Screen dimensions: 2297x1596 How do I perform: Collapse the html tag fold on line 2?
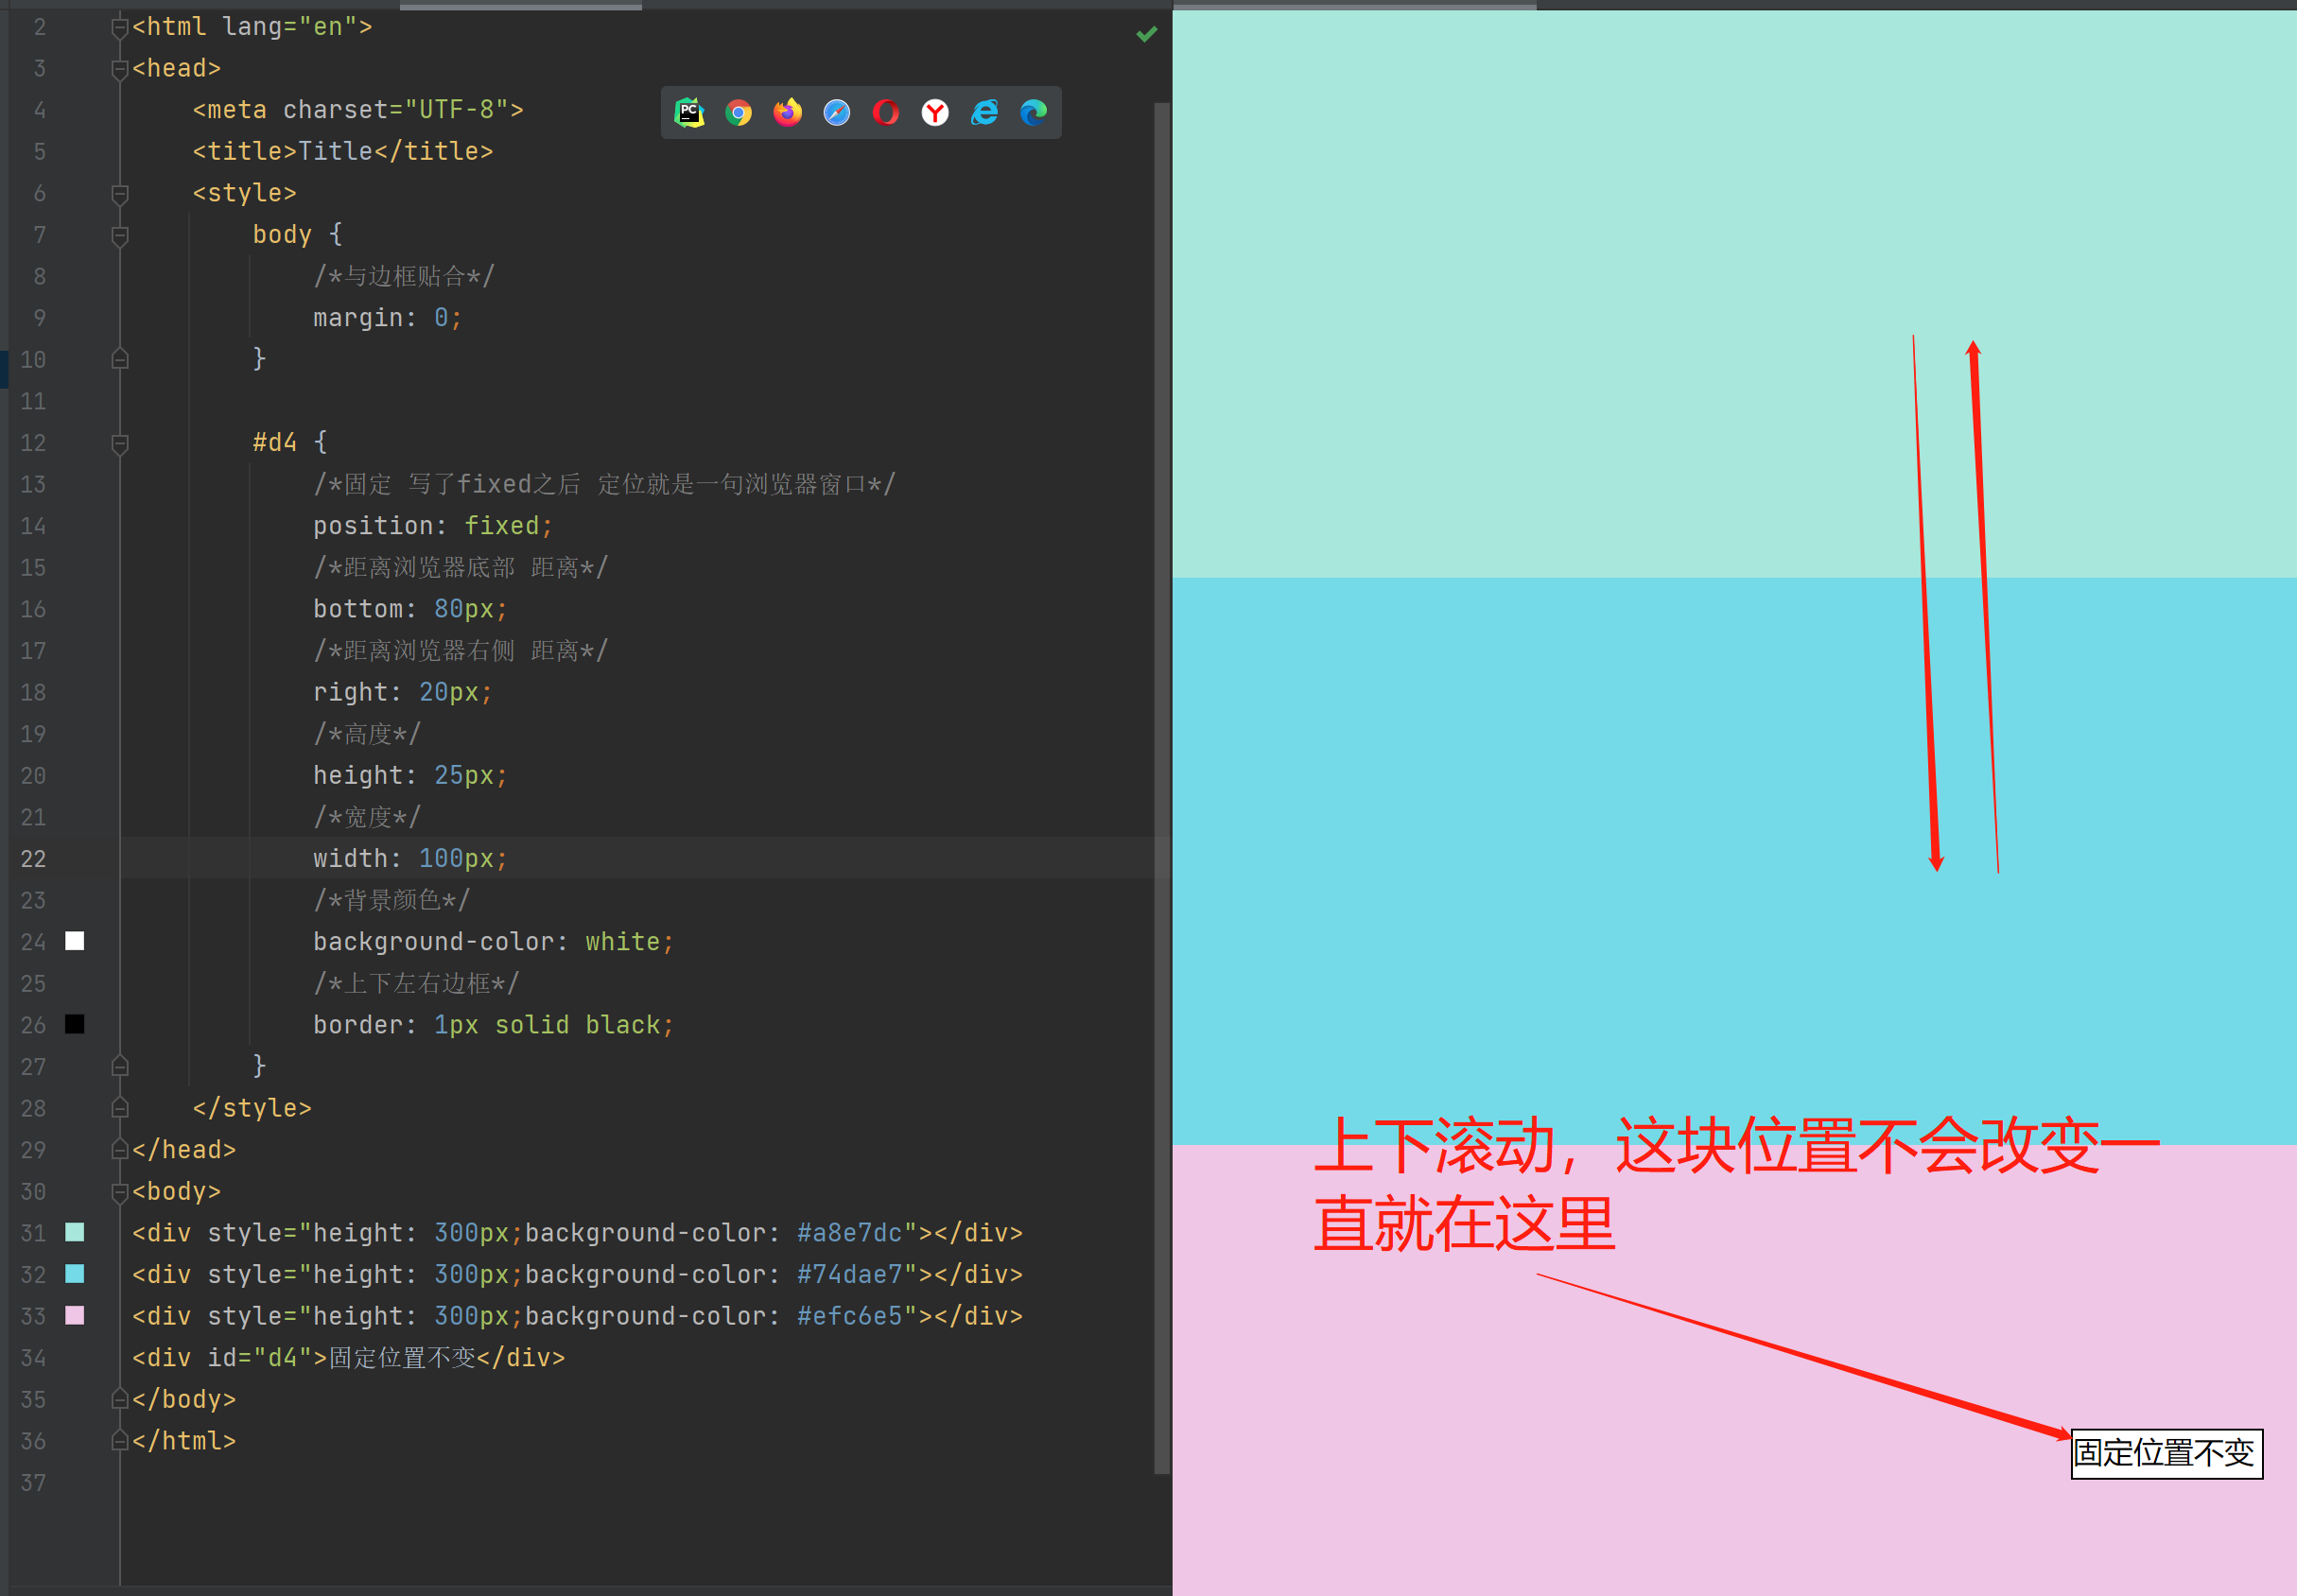120,27
